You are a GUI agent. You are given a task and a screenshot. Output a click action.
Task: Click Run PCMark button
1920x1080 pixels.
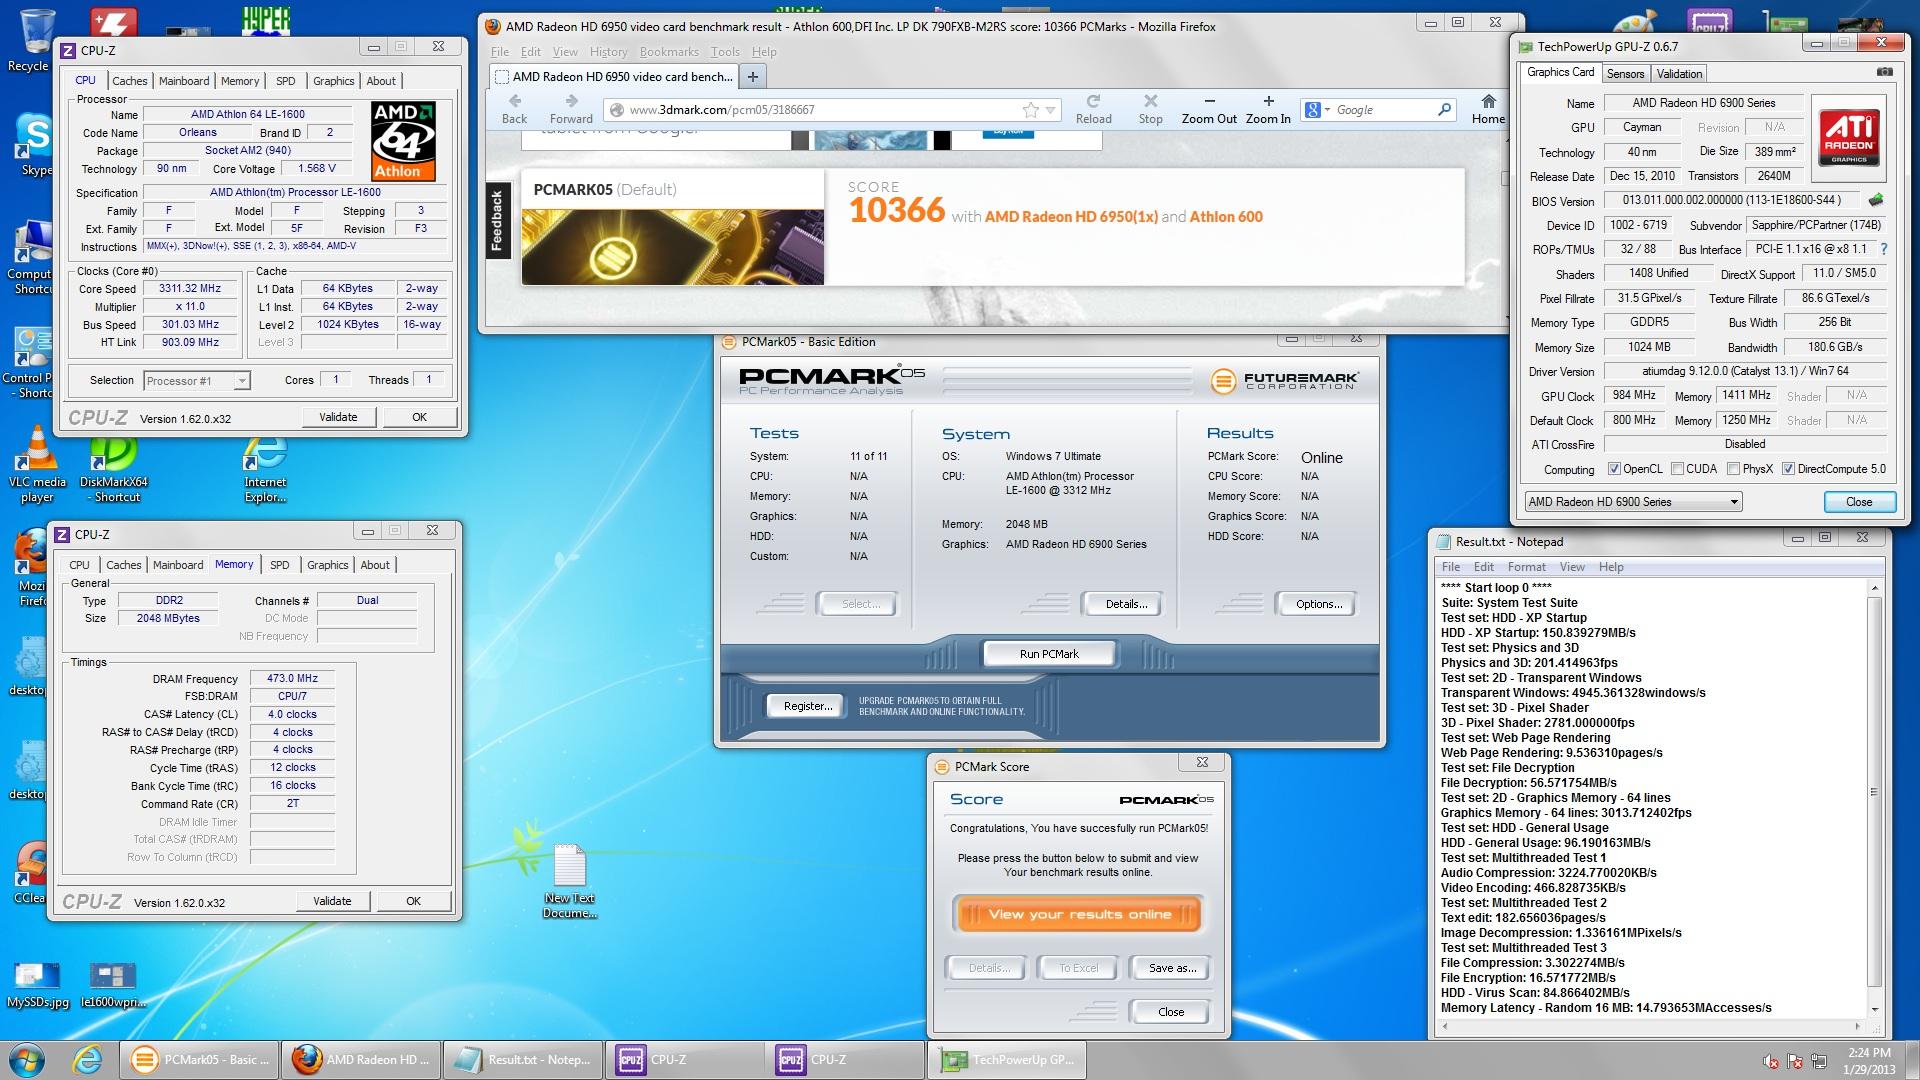pos(1049,654)
